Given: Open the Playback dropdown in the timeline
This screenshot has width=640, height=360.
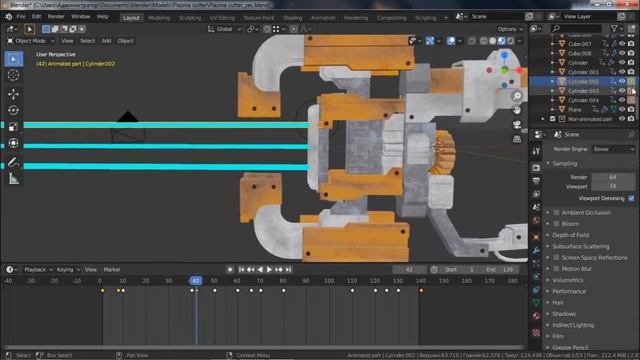Looking at the screenshot, I should point(38,270).
